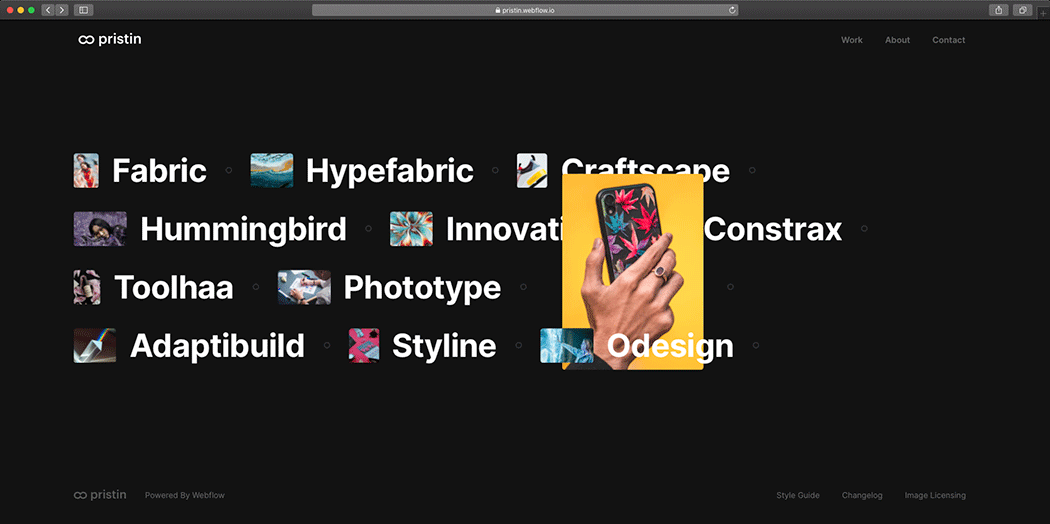Click the pristin logo in header

(110, 39)
